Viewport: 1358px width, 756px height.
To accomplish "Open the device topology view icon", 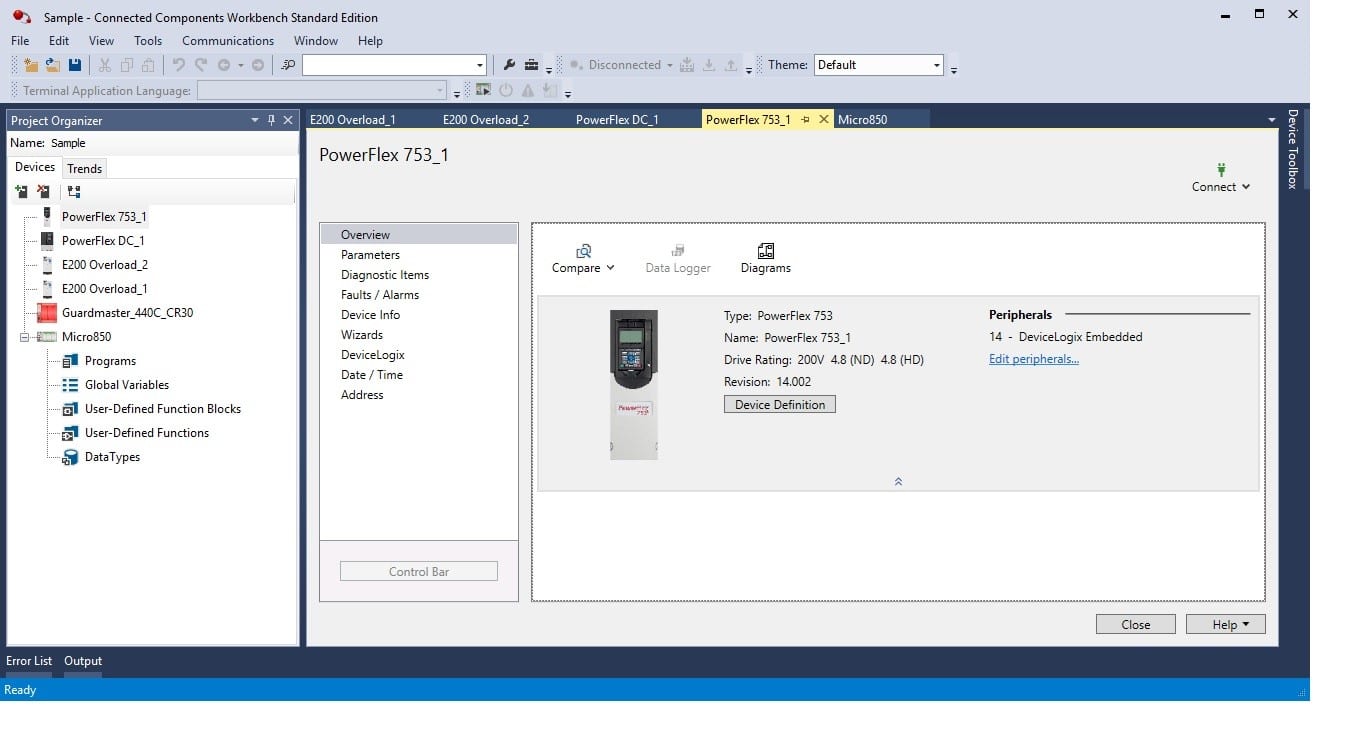I will [72, 191].
